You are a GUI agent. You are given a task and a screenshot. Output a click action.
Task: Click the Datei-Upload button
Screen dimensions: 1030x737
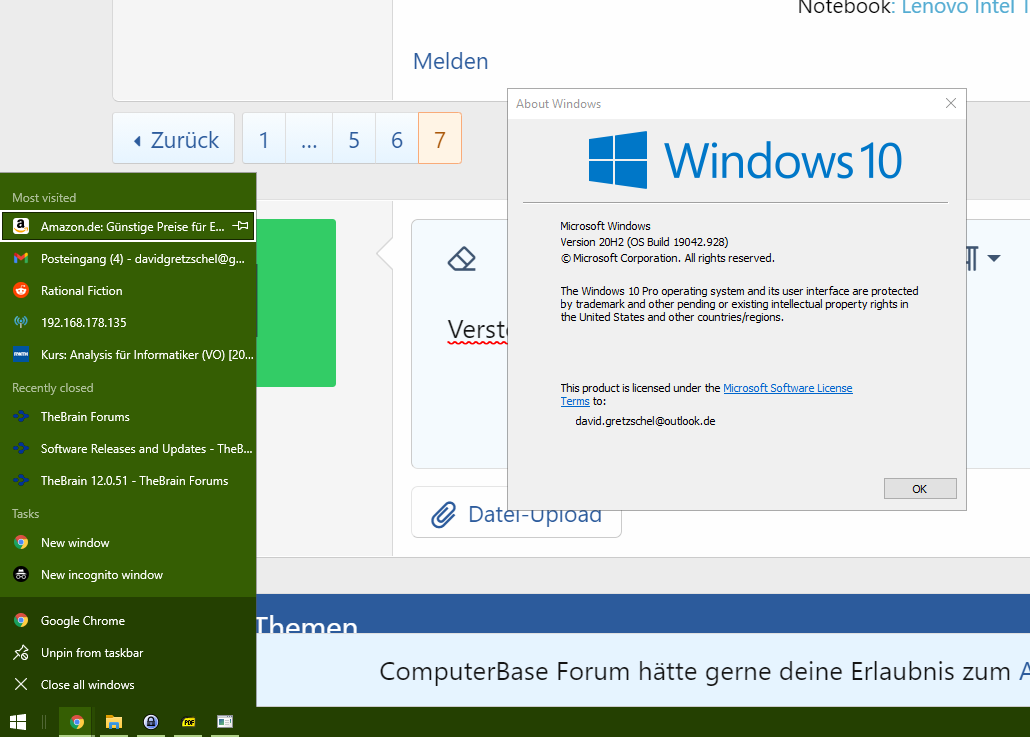[x=516, y=513]
